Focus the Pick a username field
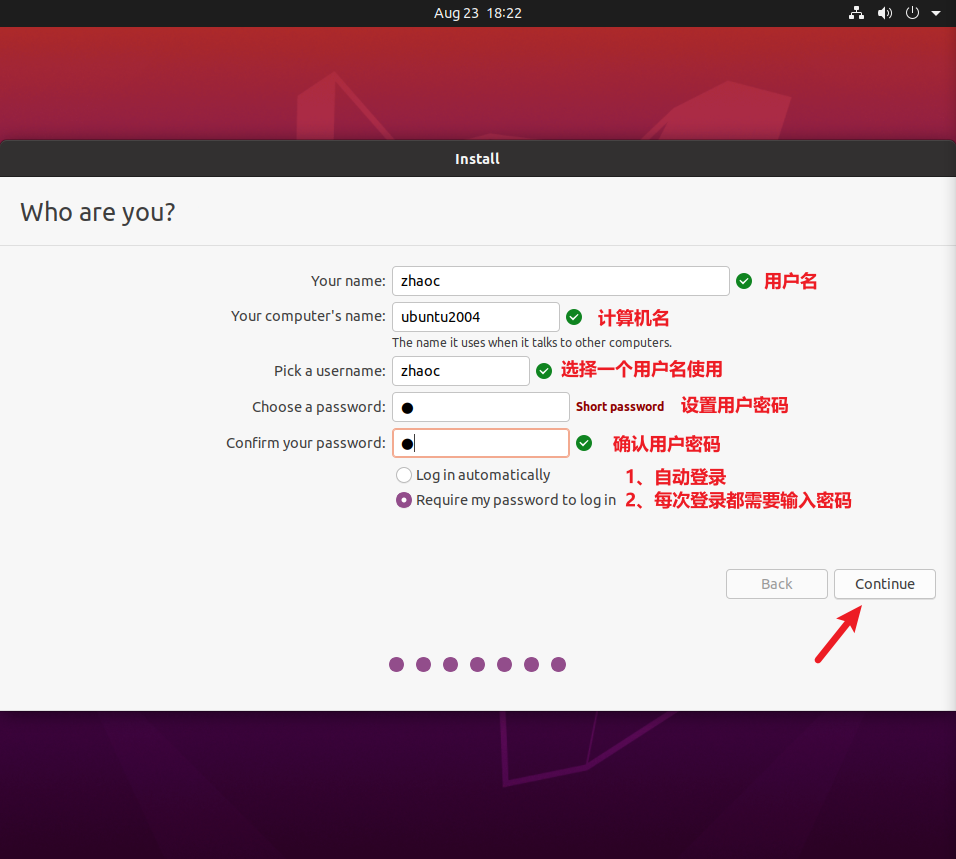This screenshot has height=859, width=956. [460, 371]
